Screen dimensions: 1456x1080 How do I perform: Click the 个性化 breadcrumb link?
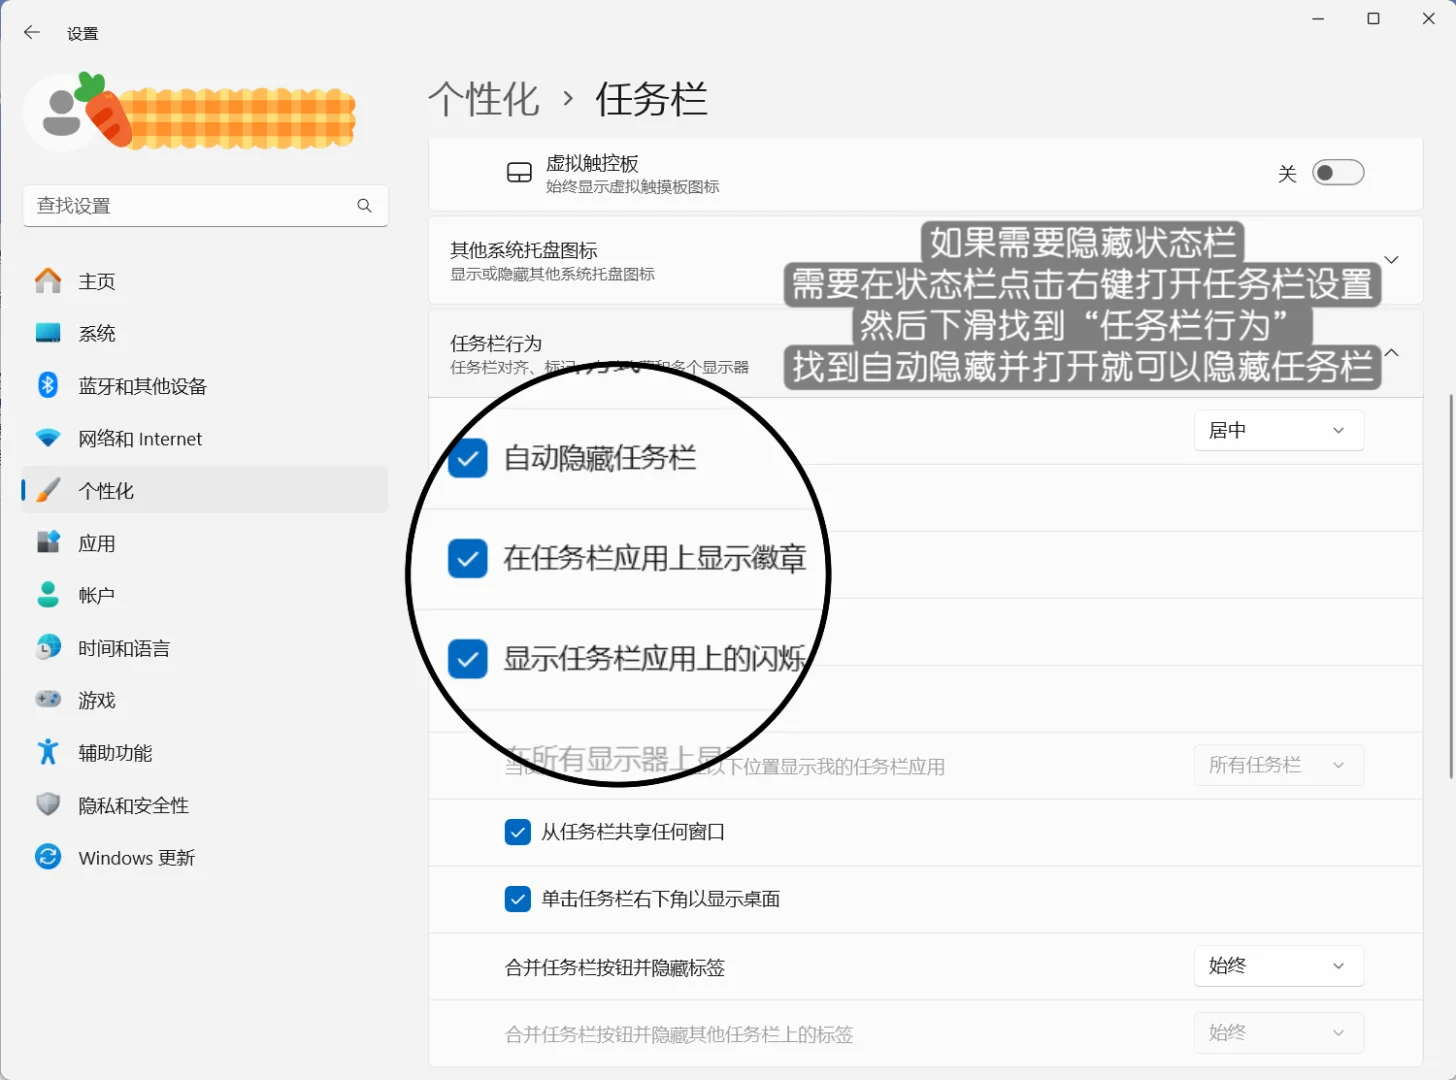coord(484,99)
